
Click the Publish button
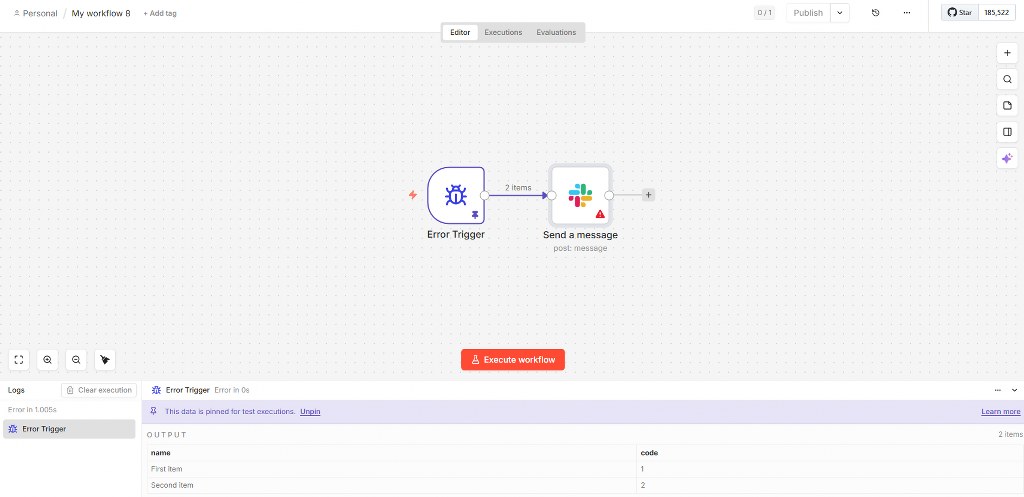[x=808, y=13]
